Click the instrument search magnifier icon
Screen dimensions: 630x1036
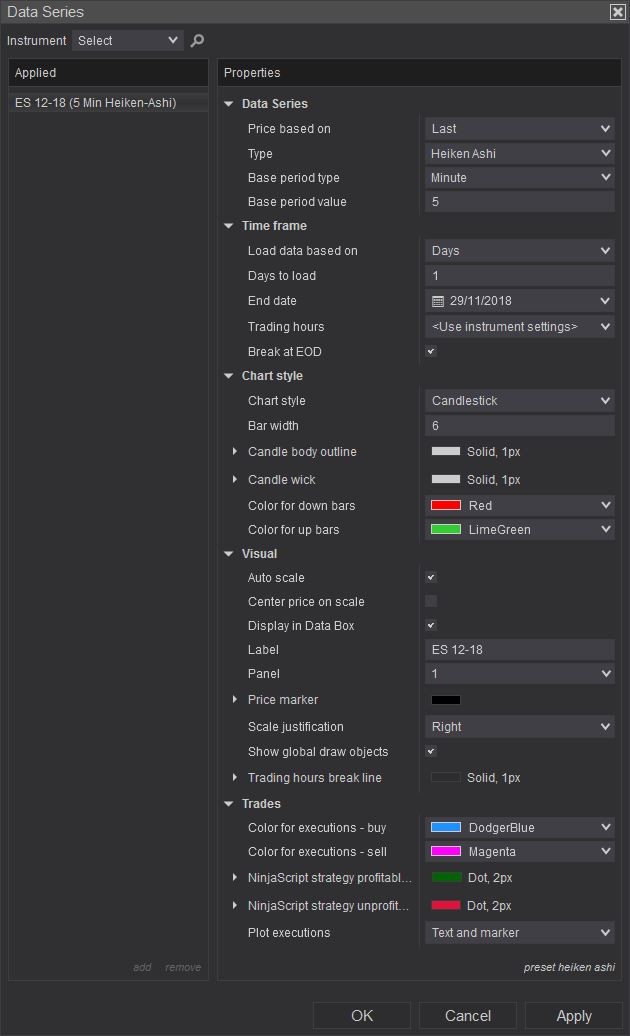pos(197,40)
